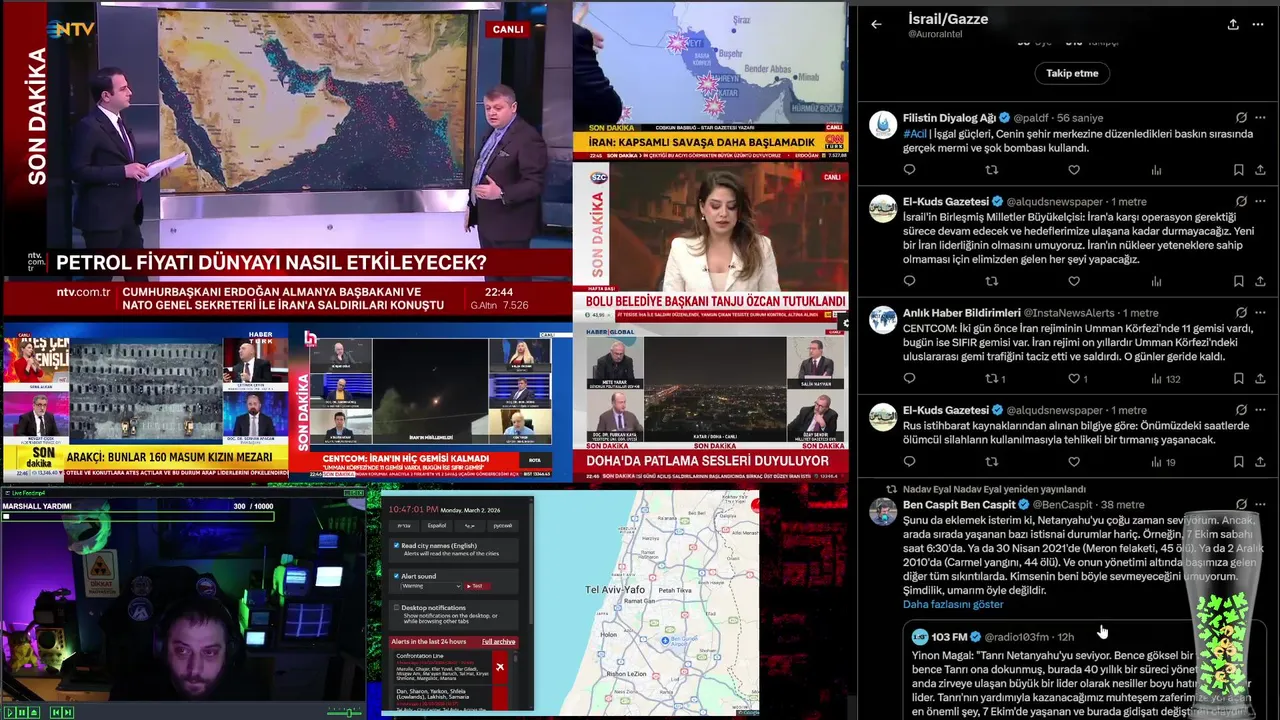Reply to the Filistin Diyalog Ağı tweet
Viewport: 1280px width, 720px height.
pos(909,170)
